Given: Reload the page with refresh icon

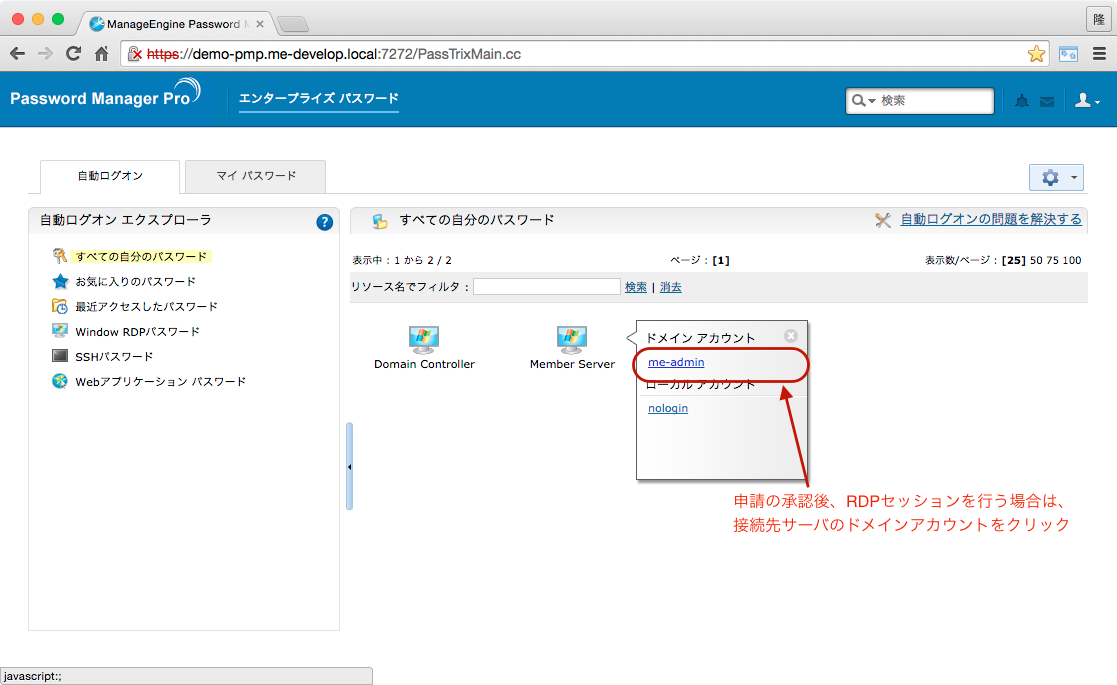Looking at the screenshot, I should click(x=73, y=53).
